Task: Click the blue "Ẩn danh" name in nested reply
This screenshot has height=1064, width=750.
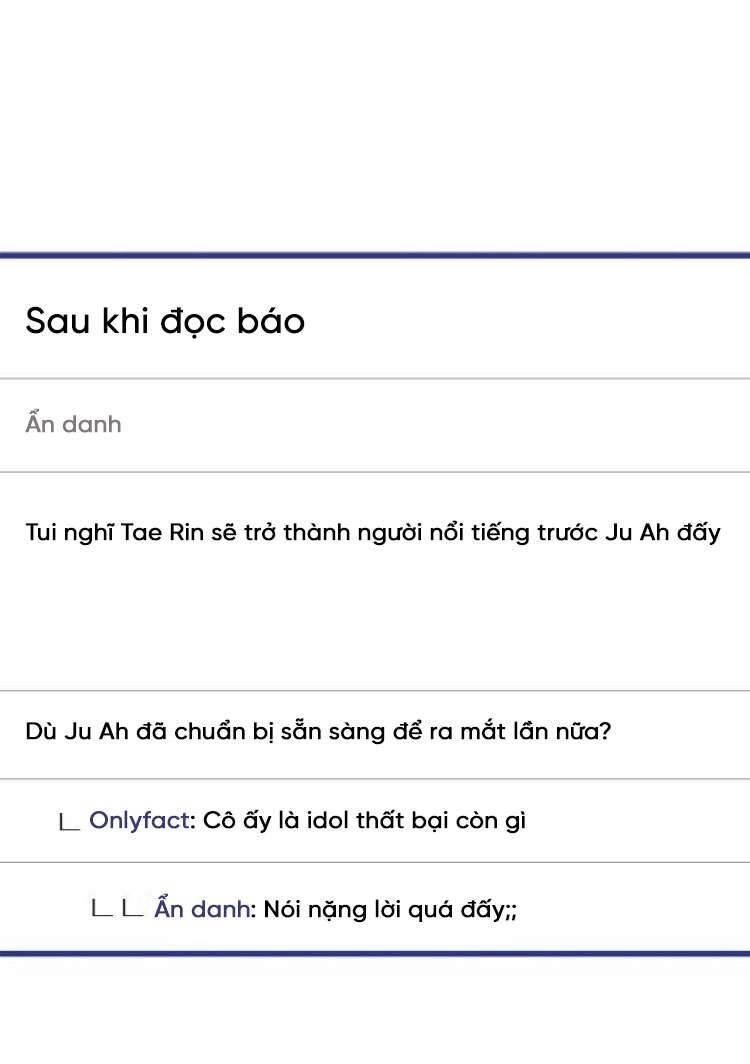Action: (201, 909)
